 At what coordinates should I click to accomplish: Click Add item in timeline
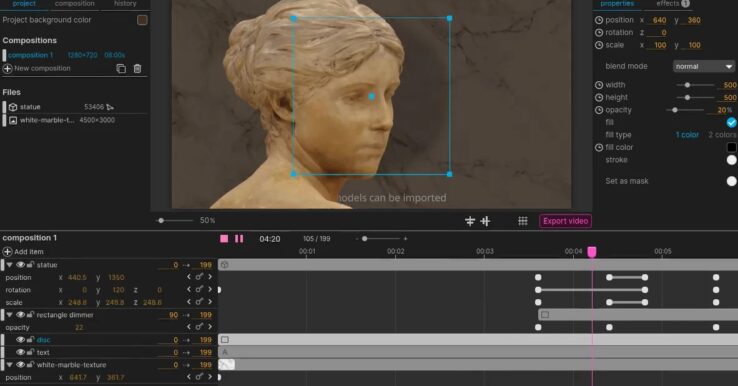(x=29, y=252)
